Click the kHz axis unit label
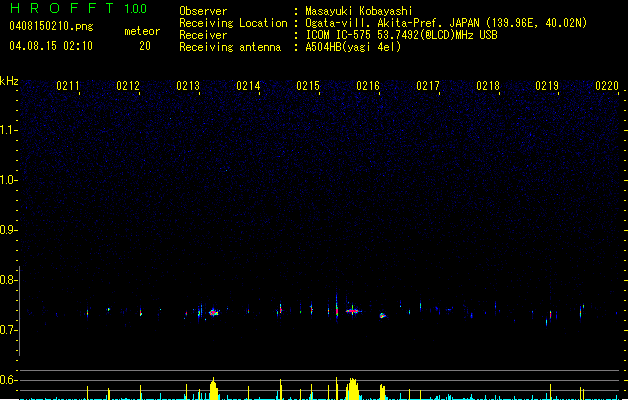Image resolution: width=629 pixels, height=400 pixels. pyautogui.click(x=9, y=81)
